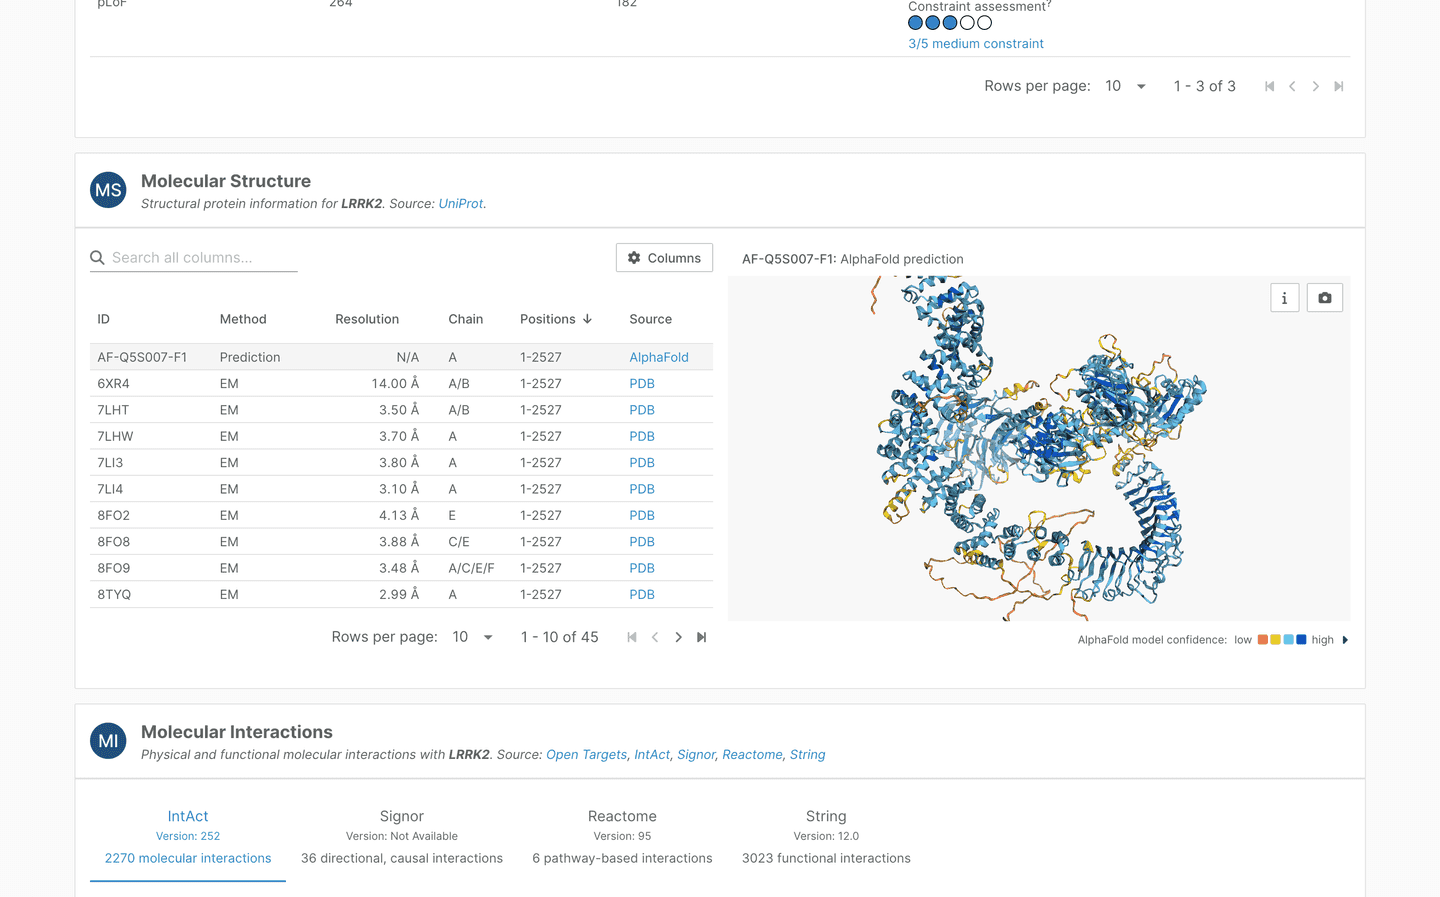Open PDB link for 7LHW
The width and height of the screenshot is (1440, 897).
[642, 437]
